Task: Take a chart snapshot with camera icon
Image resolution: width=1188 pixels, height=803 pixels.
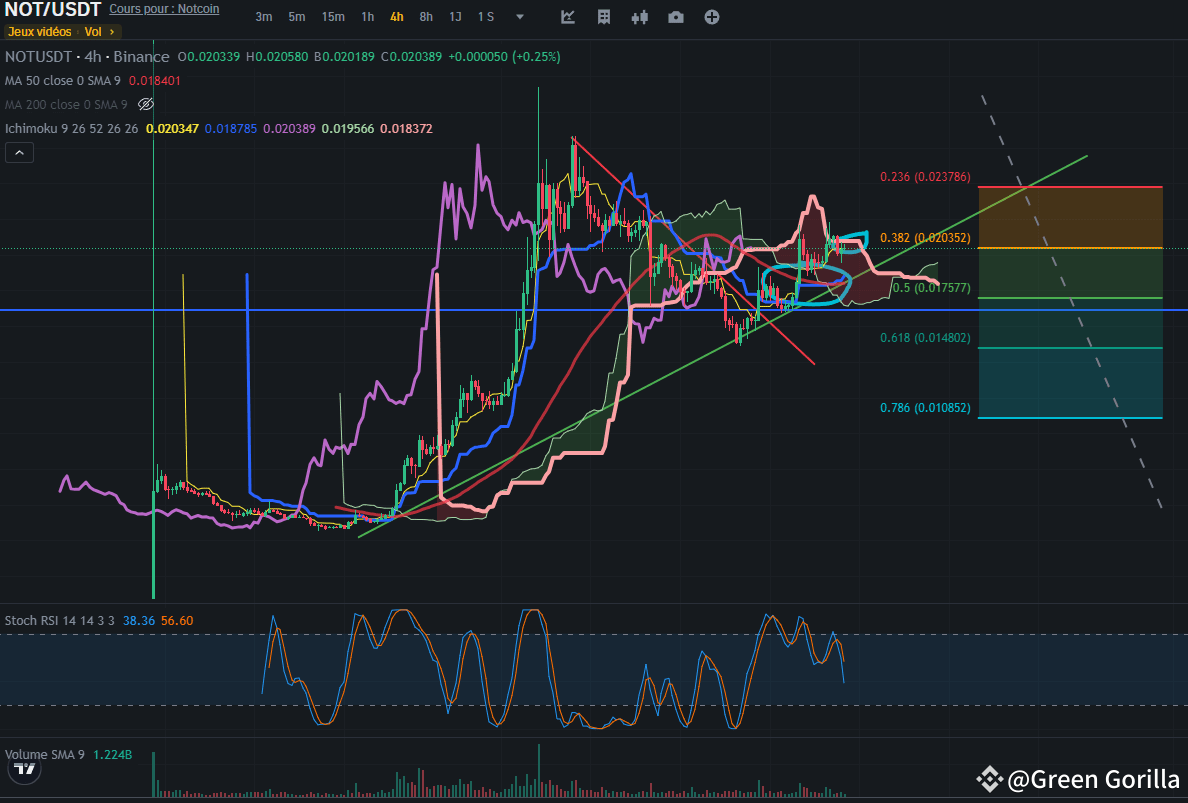Action: [x=676, y=17]
